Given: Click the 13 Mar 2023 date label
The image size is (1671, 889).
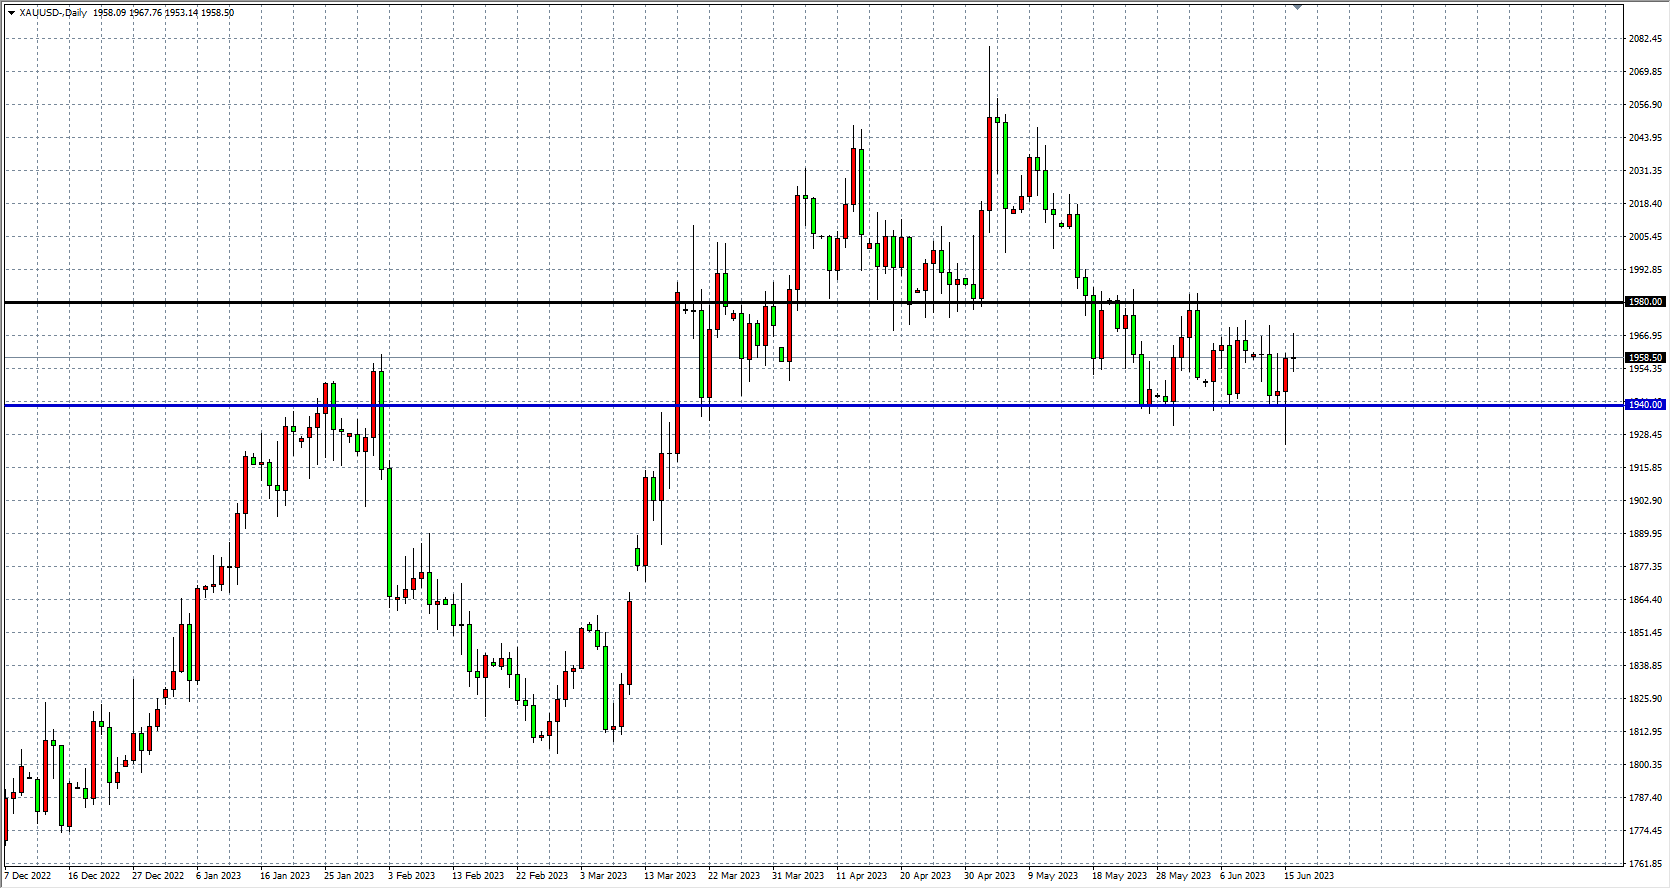Looking at the screenshot, I should [670, 876].
